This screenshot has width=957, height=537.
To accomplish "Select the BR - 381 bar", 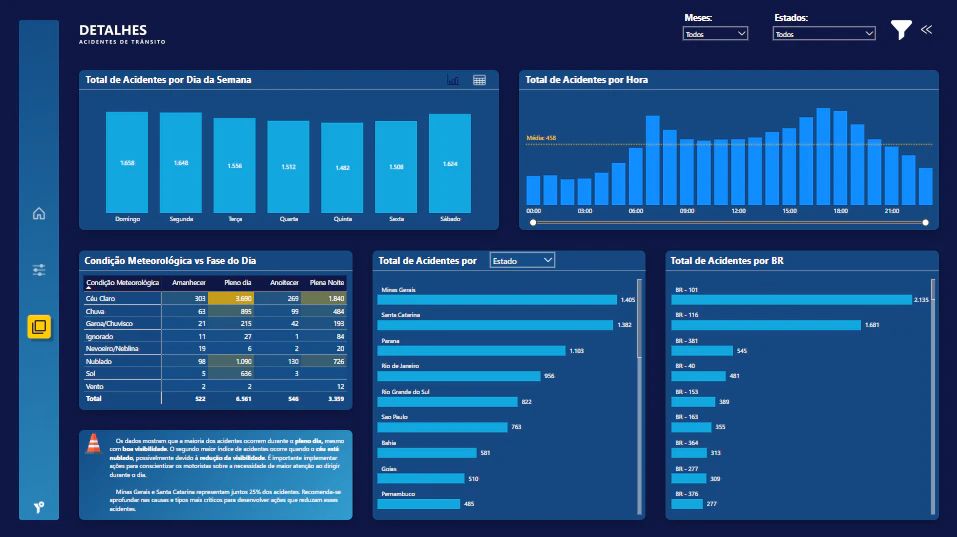I will point(702,351).
